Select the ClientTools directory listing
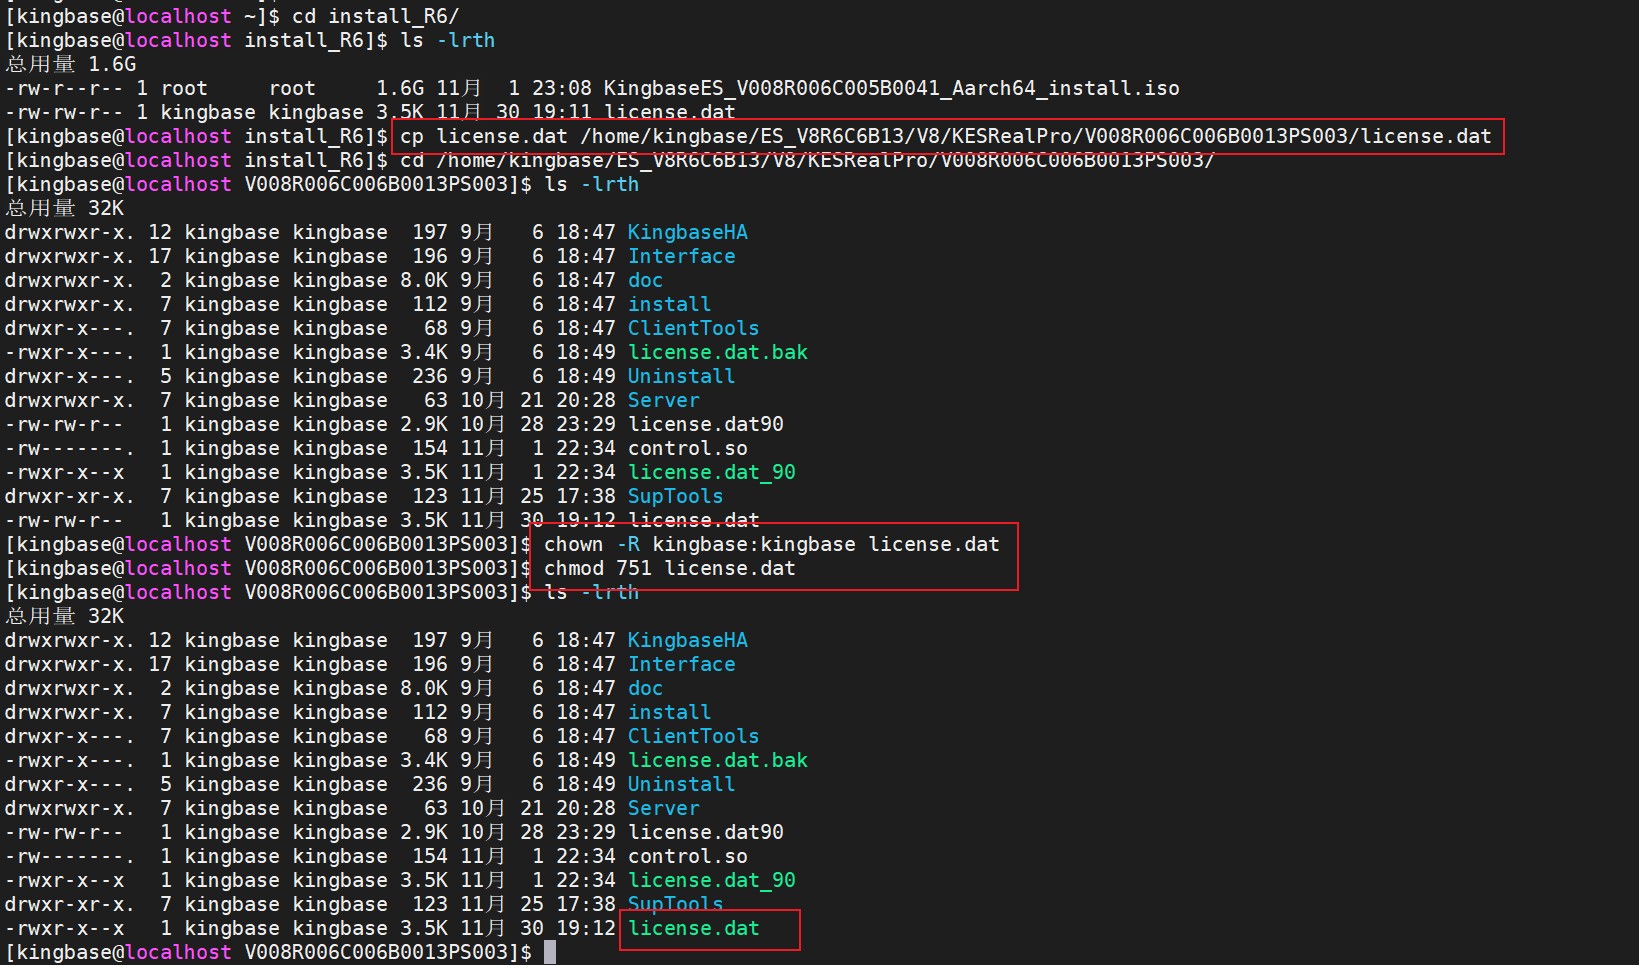 [x=693, y=328]
